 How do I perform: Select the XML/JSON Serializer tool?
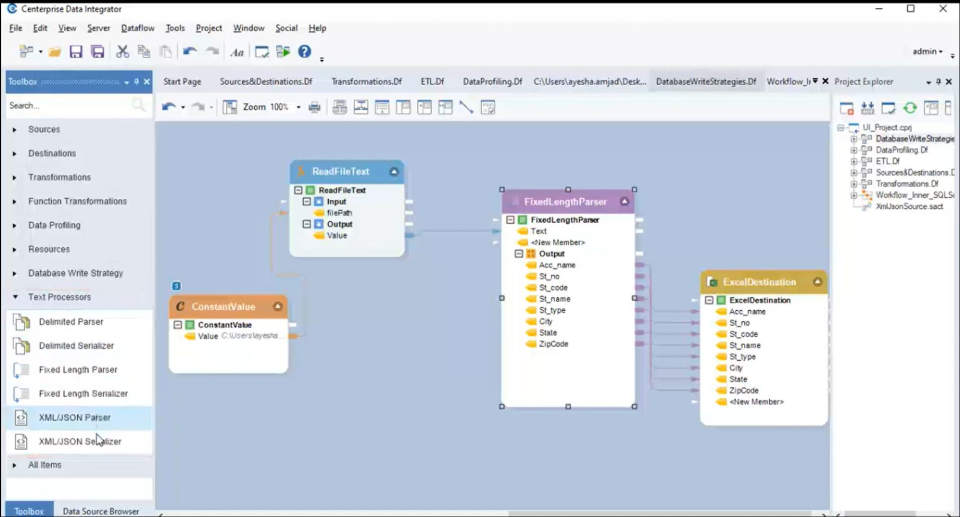(x=79, y=441)
